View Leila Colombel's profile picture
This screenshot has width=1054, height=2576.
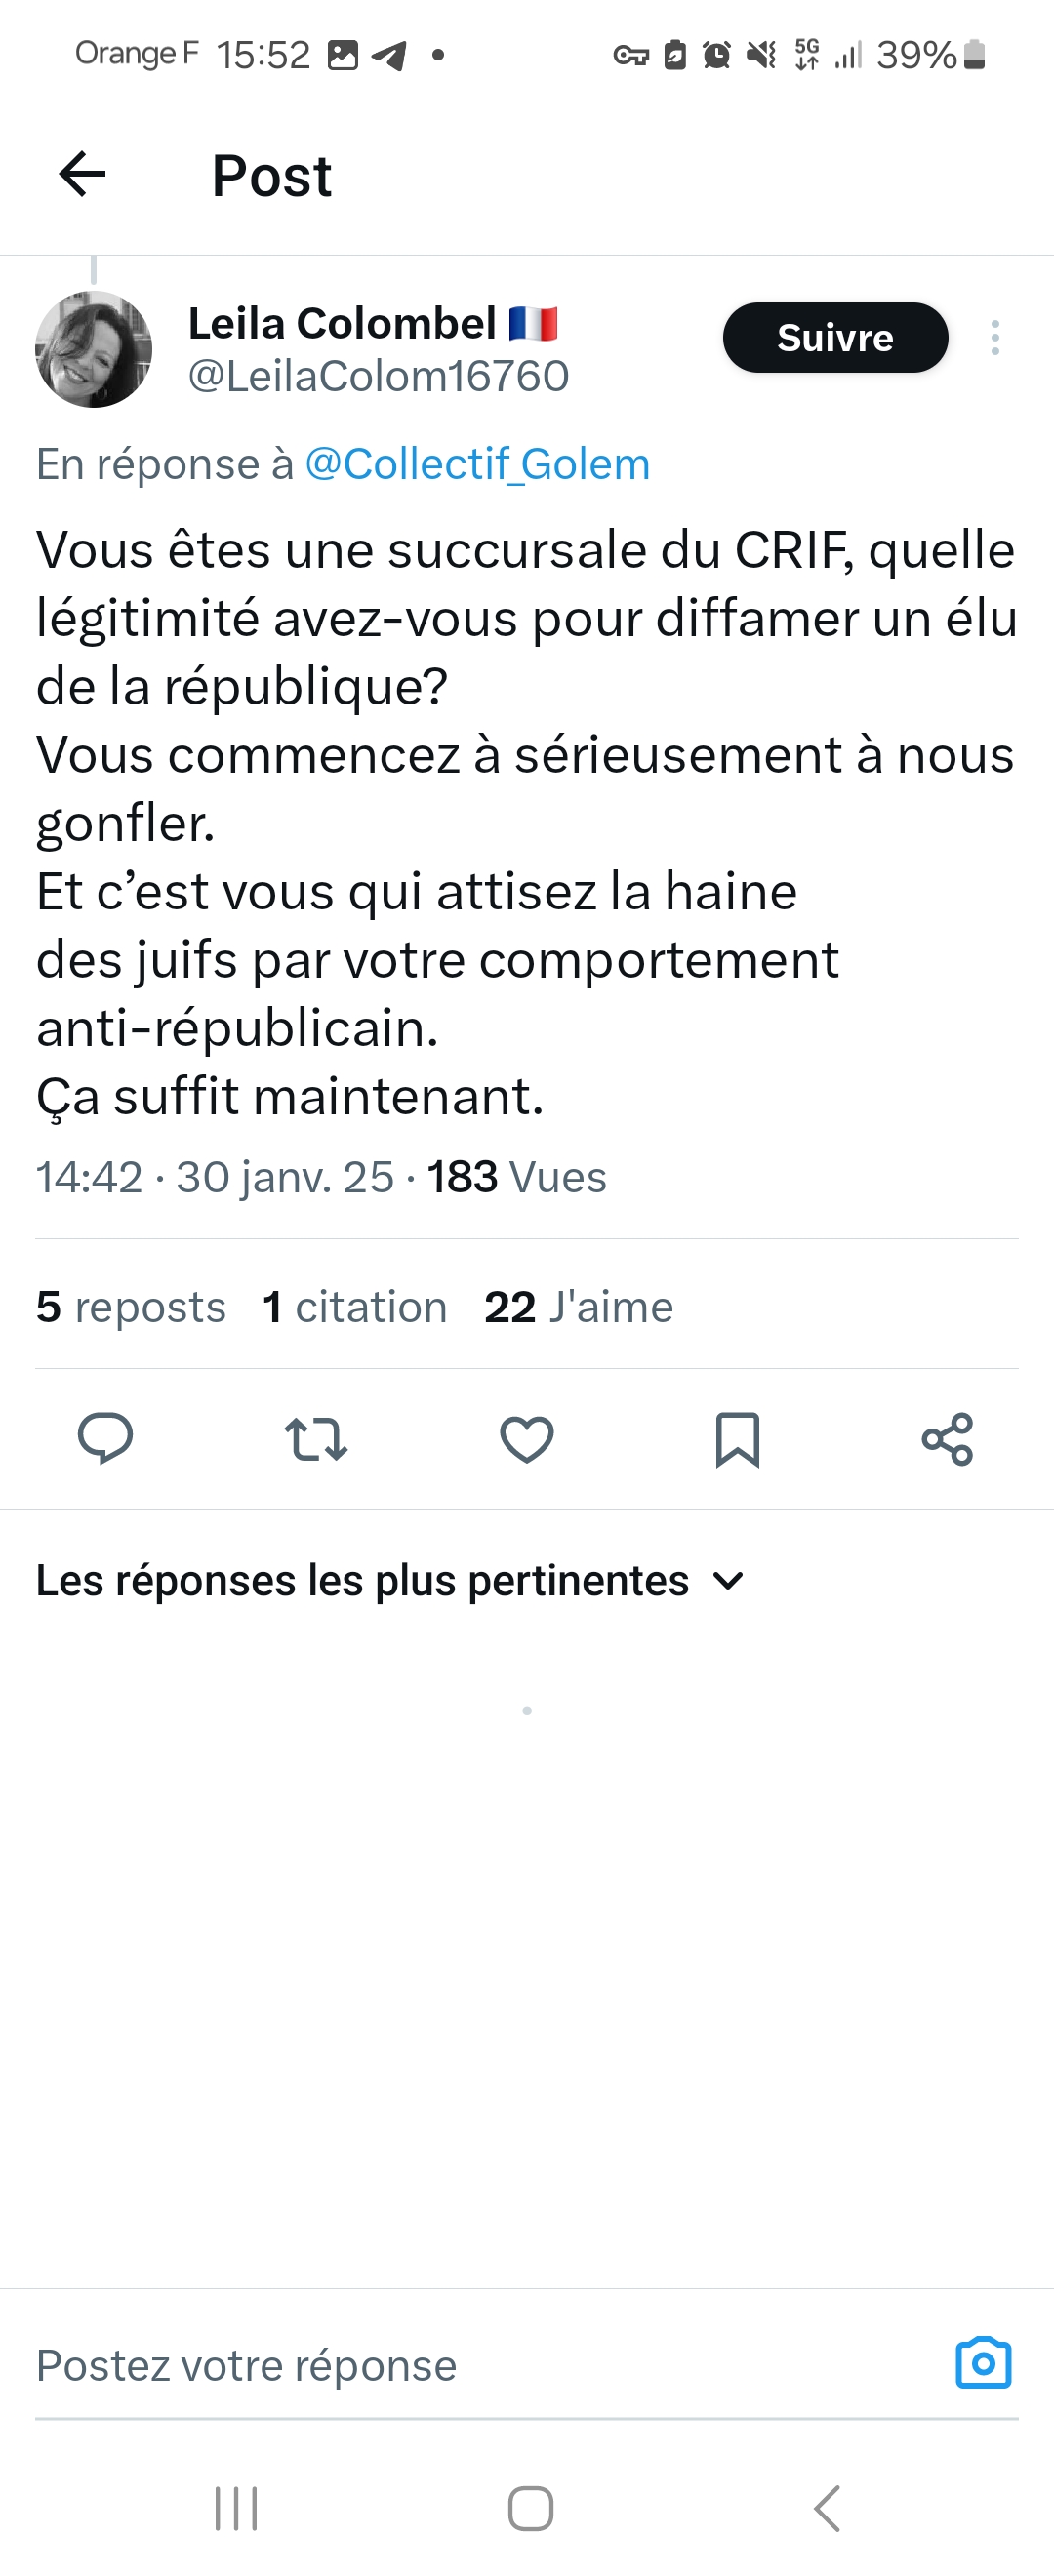[94, 349]
